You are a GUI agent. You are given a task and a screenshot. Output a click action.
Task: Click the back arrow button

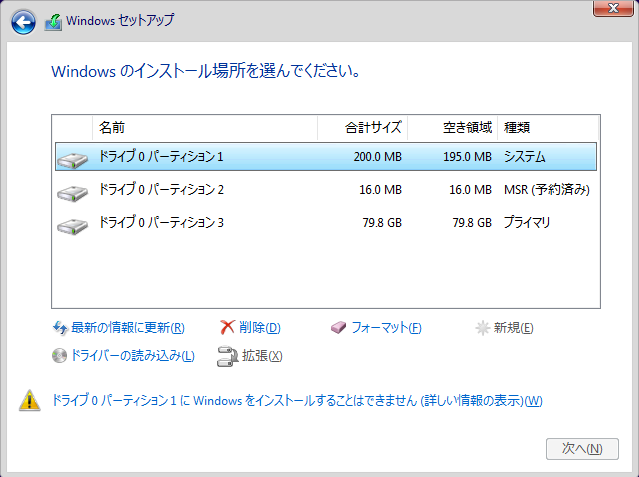pyautogui.click(x=23, y=20)
